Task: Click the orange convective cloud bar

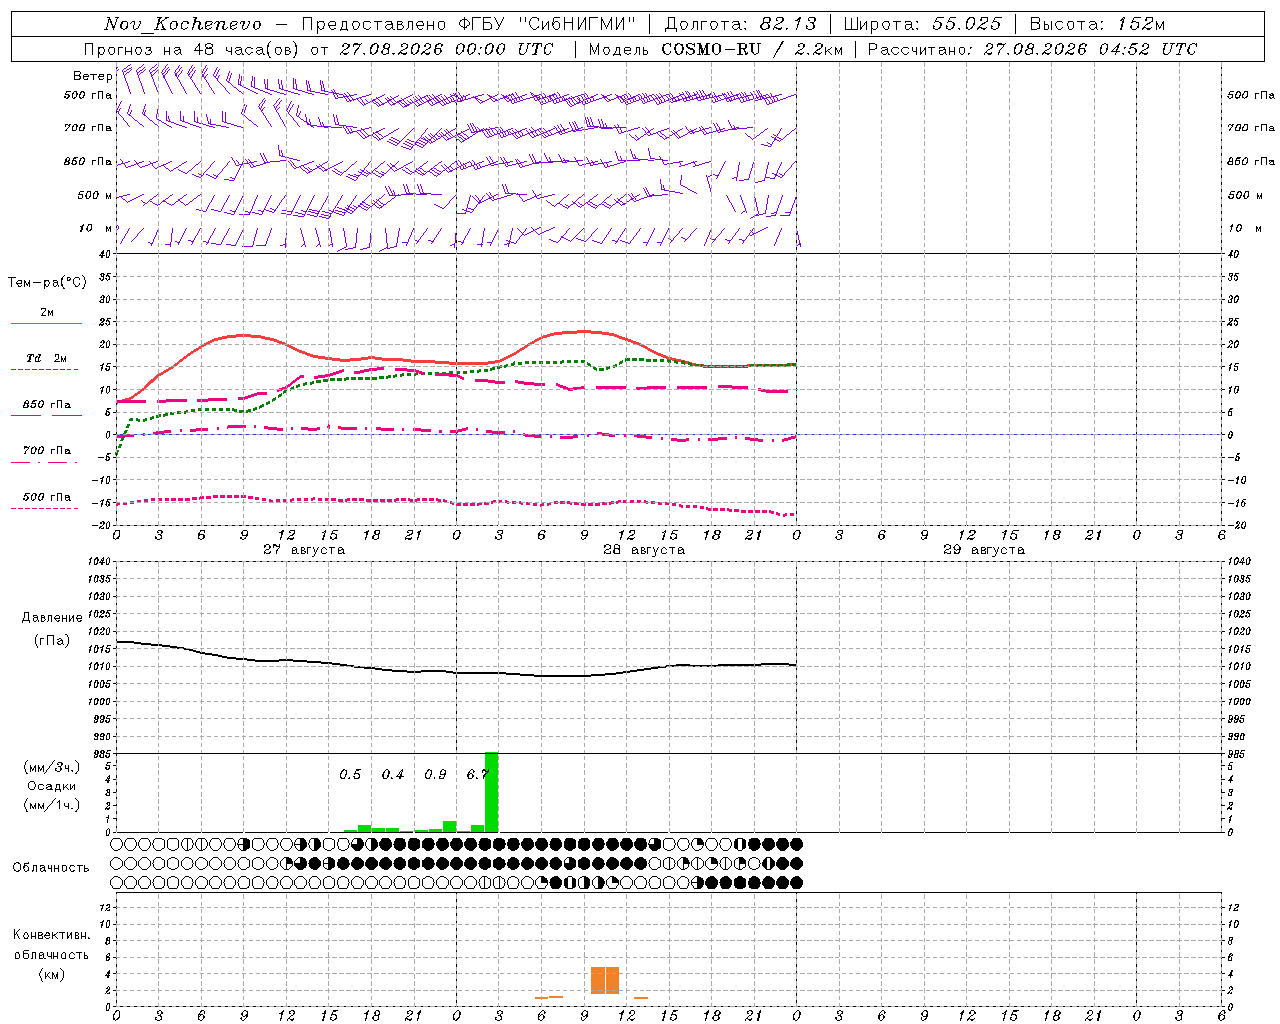Action: click(605, 980)
